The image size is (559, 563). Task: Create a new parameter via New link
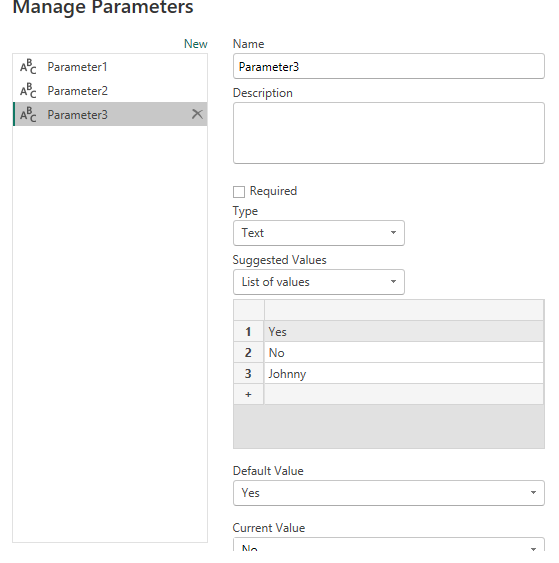(x=195, y=44)
